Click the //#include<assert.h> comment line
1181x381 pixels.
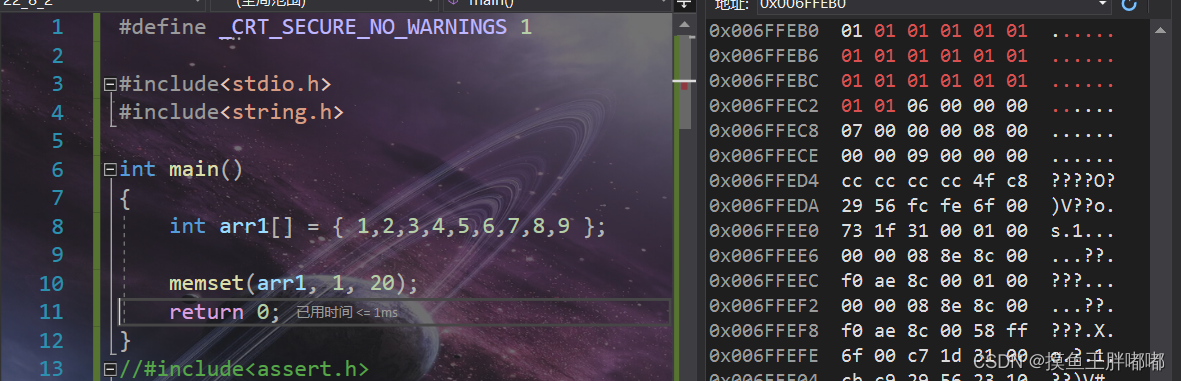(245, 370)
